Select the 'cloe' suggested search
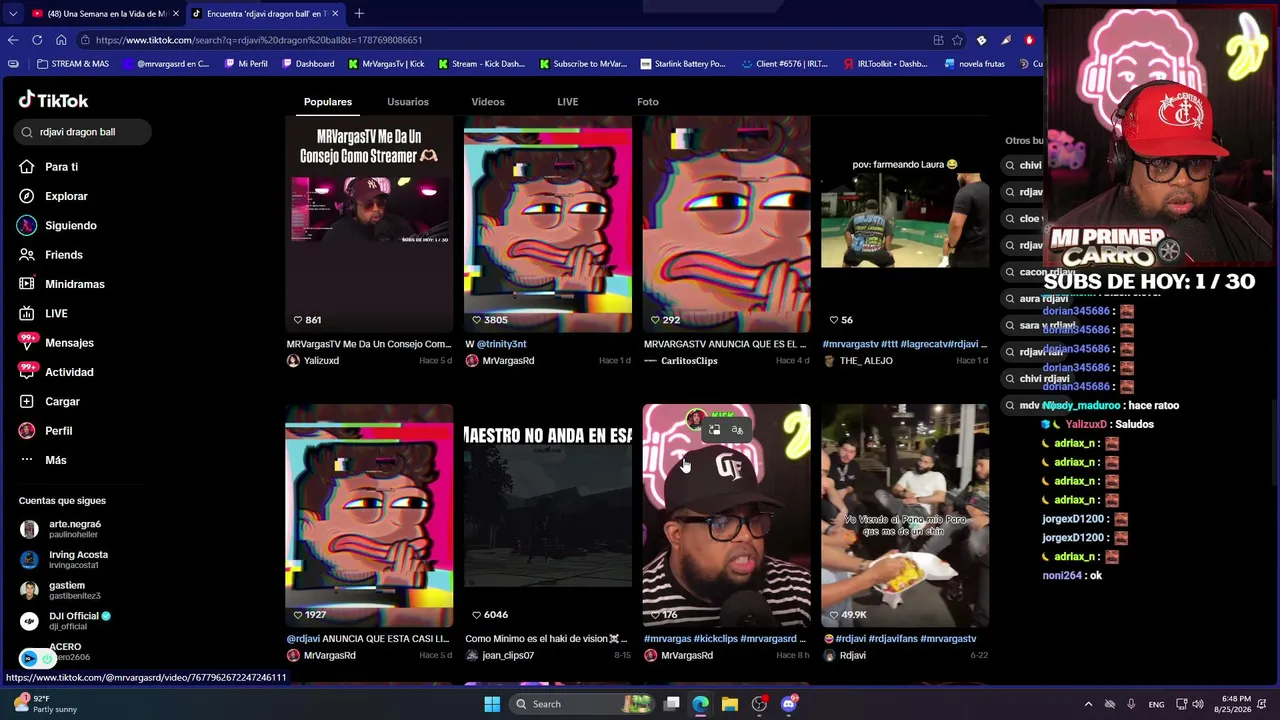1280x720 pixels. (x=1024, y=219)
